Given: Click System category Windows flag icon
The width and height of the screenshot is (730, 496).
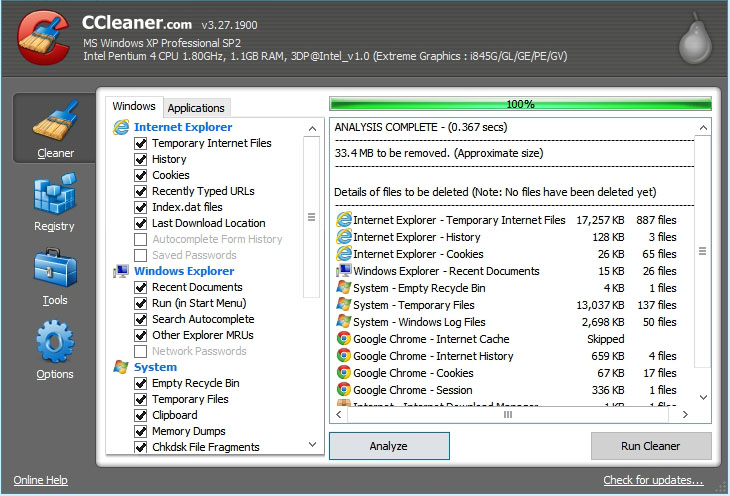Looking at the screenshot, I should tap(121, 367).
